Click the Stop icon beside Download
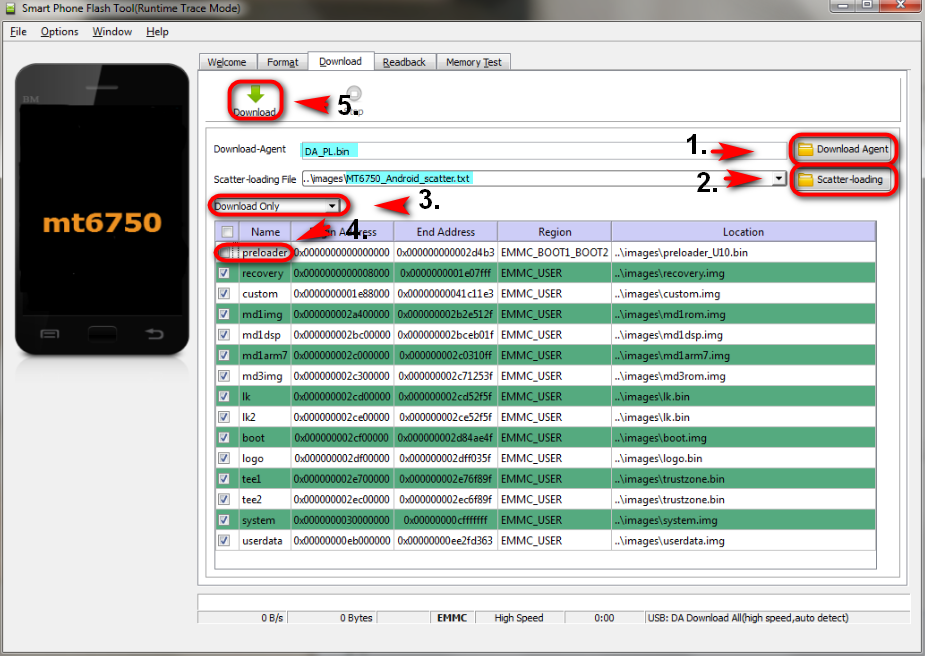The height and width of the screenshot is (656, 925). tap(354, 97)
